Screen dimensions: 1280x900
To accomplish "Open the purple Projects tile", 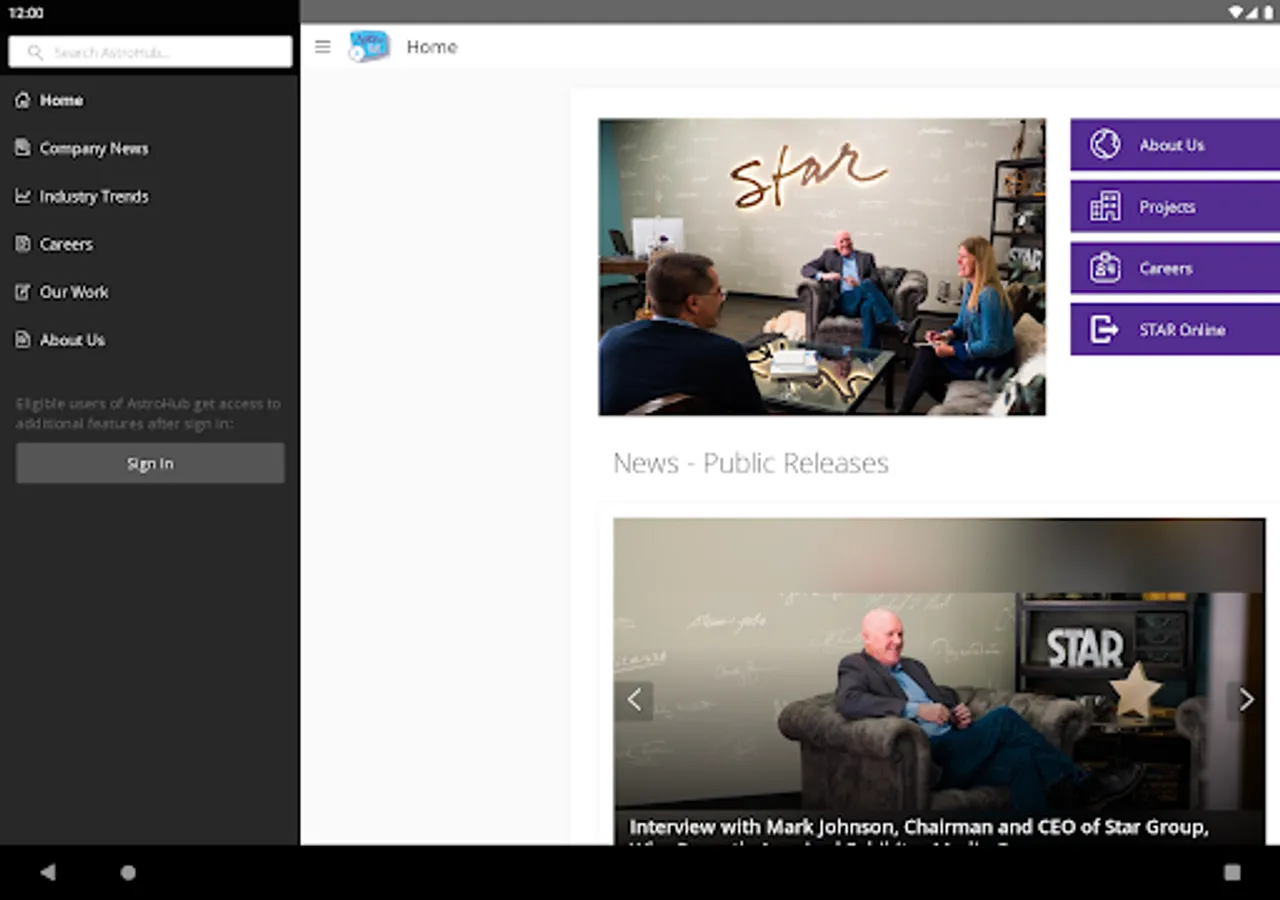I will (x=1175, y=207).
